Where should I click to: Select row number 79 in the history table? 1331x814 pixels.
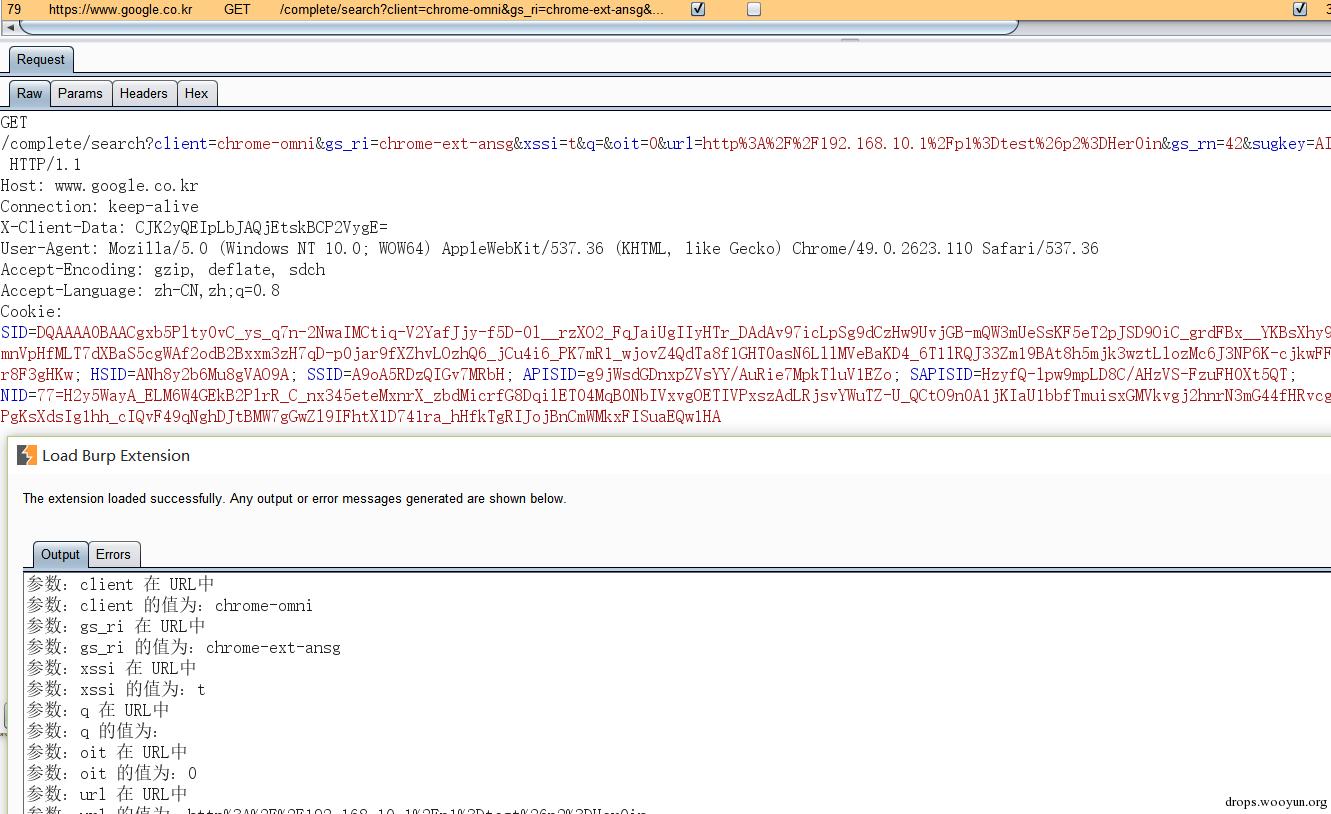(14, 9)
